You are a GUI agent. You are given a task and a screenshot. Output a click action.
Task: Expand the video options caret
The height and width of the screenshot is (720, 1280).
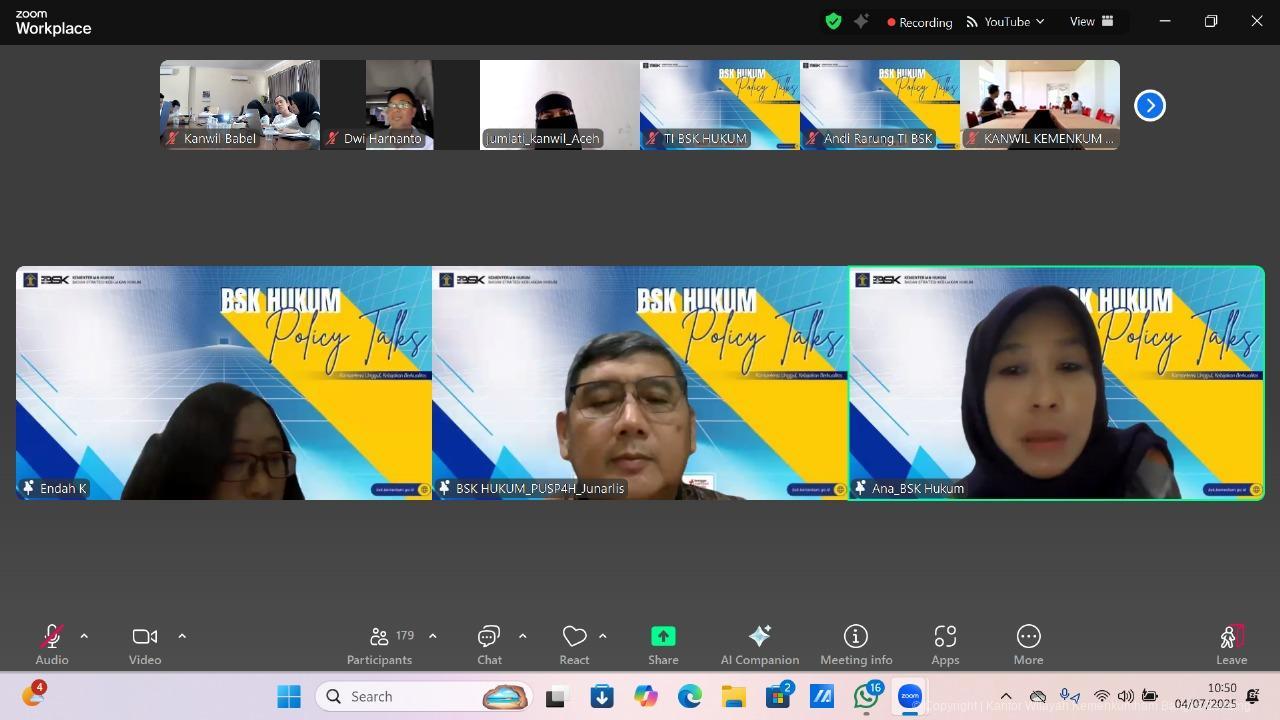click(x=182, y=636)
